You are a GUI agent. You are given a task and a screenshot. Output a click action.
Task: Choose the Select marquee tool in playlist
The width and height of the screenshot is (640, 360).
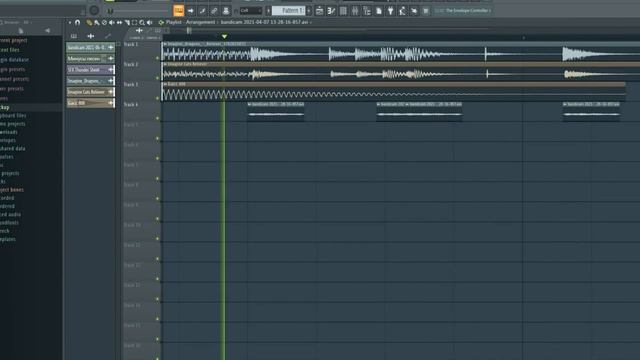(134, 22)
